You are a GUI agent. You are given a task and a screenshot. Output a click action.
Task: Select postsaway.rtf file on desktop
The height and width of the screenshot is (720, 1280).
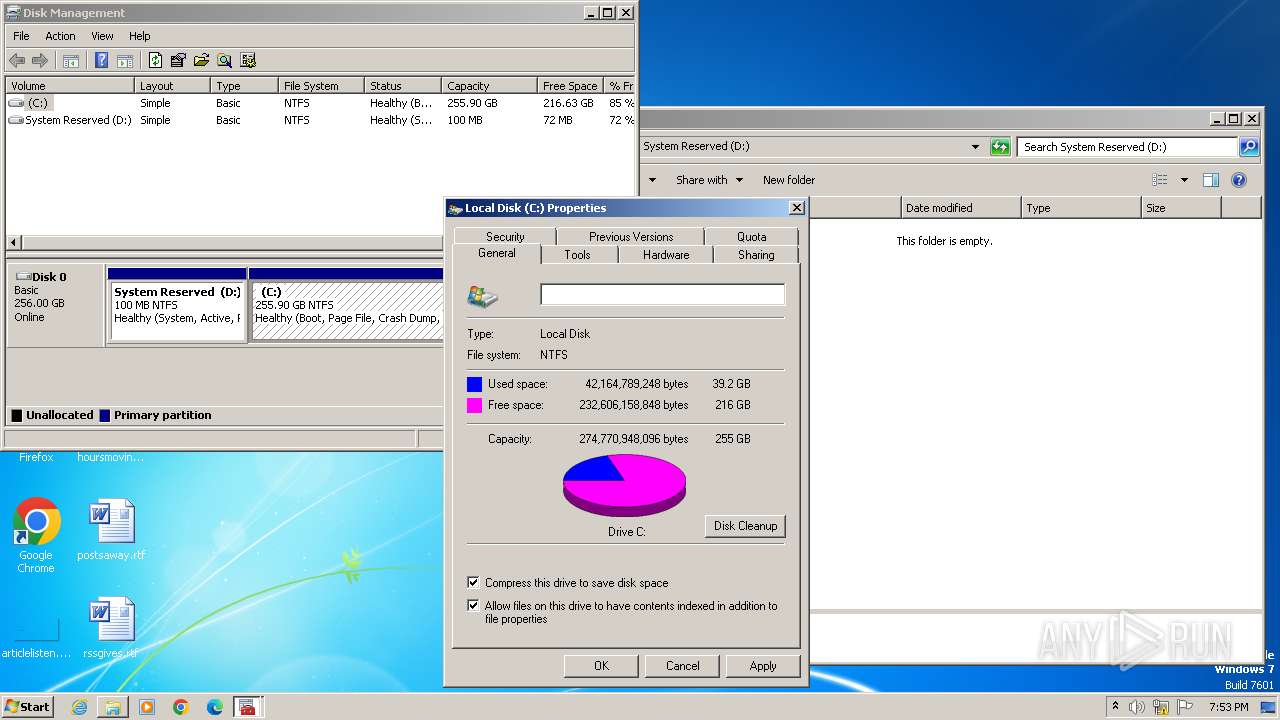[x=111, y=530]
